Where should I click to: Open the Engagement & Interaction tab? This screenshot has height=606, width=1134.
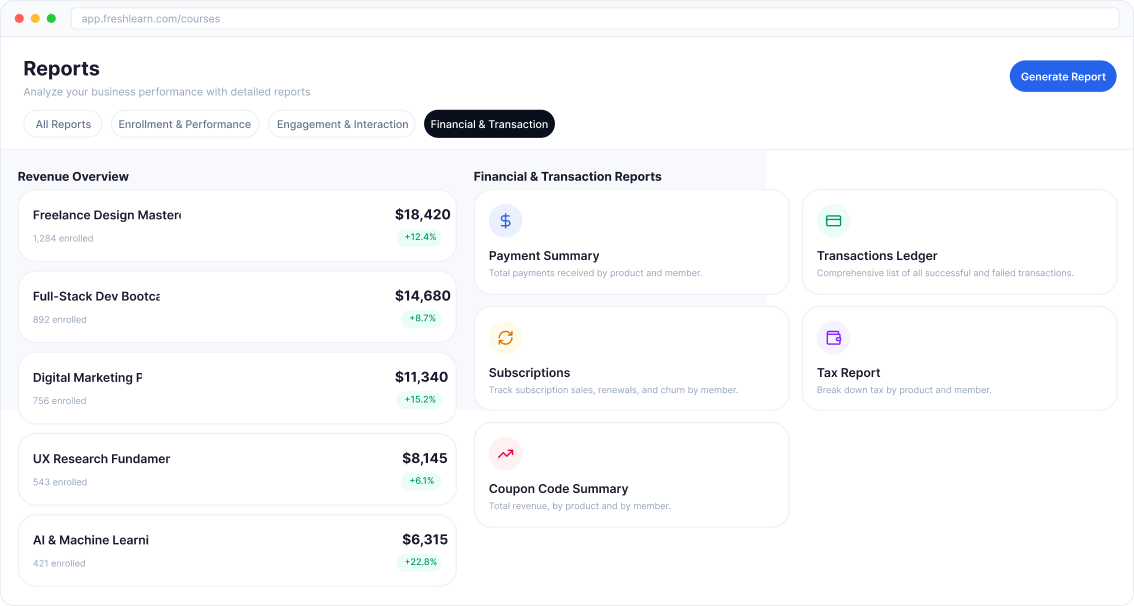coord(341,124)
